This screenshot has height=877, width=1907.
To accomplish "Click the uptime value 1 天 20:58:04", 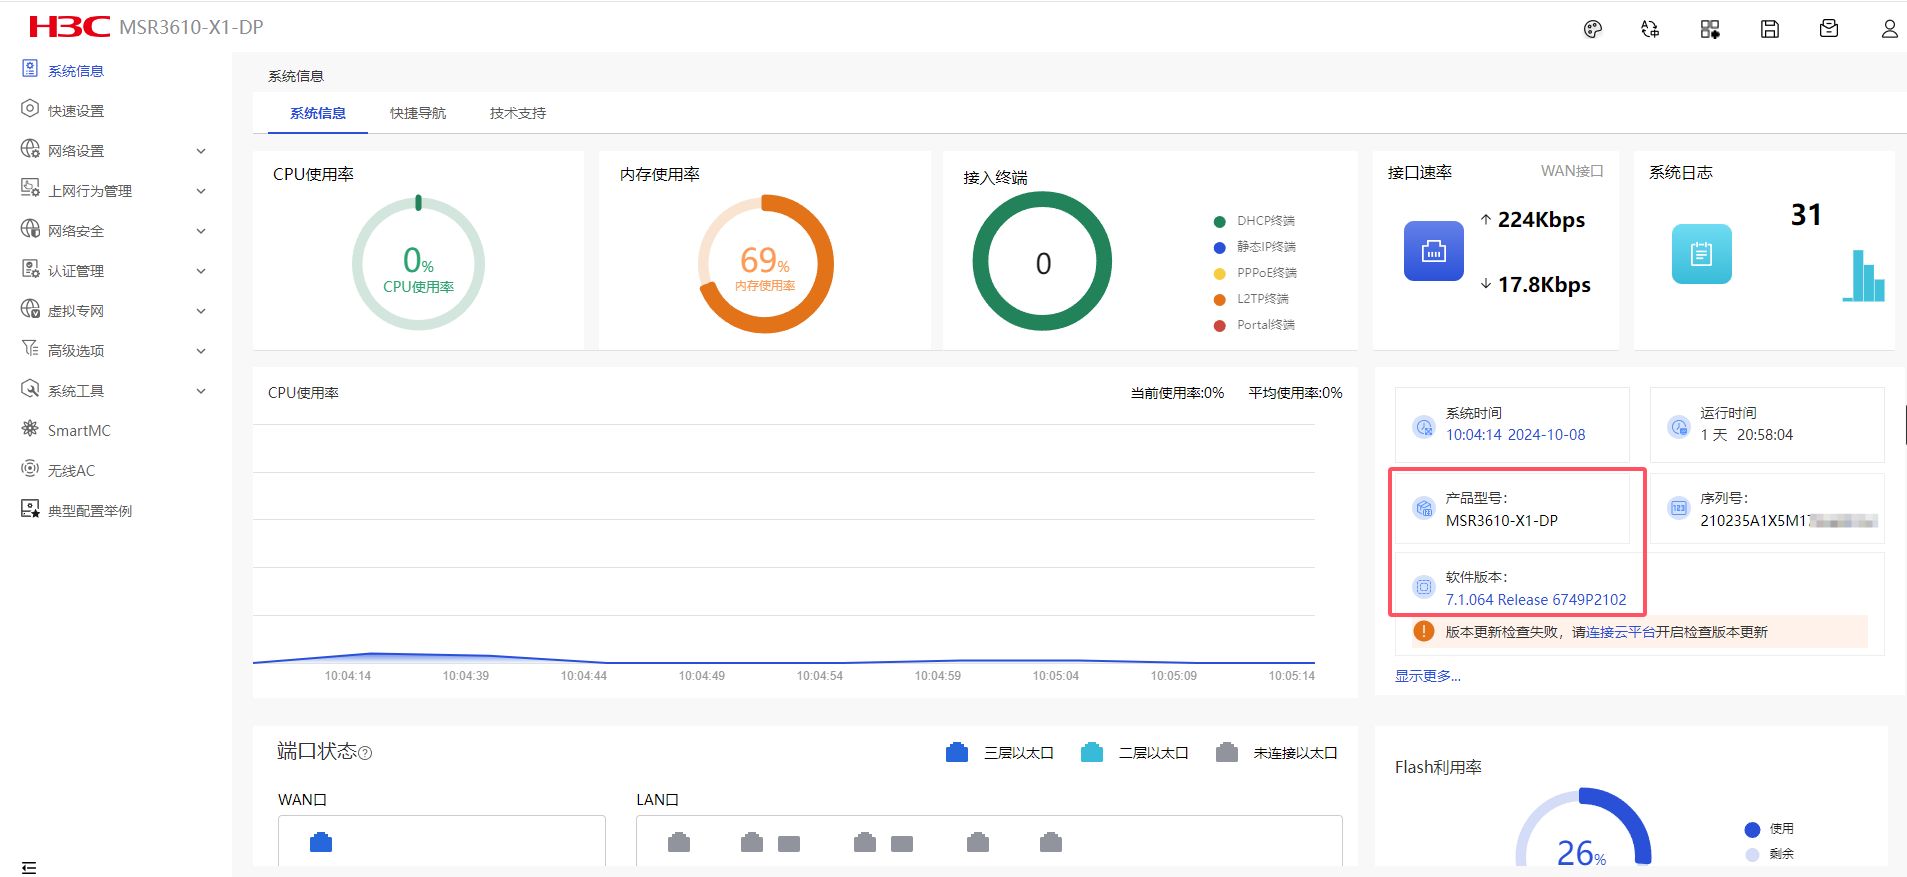I will coord(1746,435).
